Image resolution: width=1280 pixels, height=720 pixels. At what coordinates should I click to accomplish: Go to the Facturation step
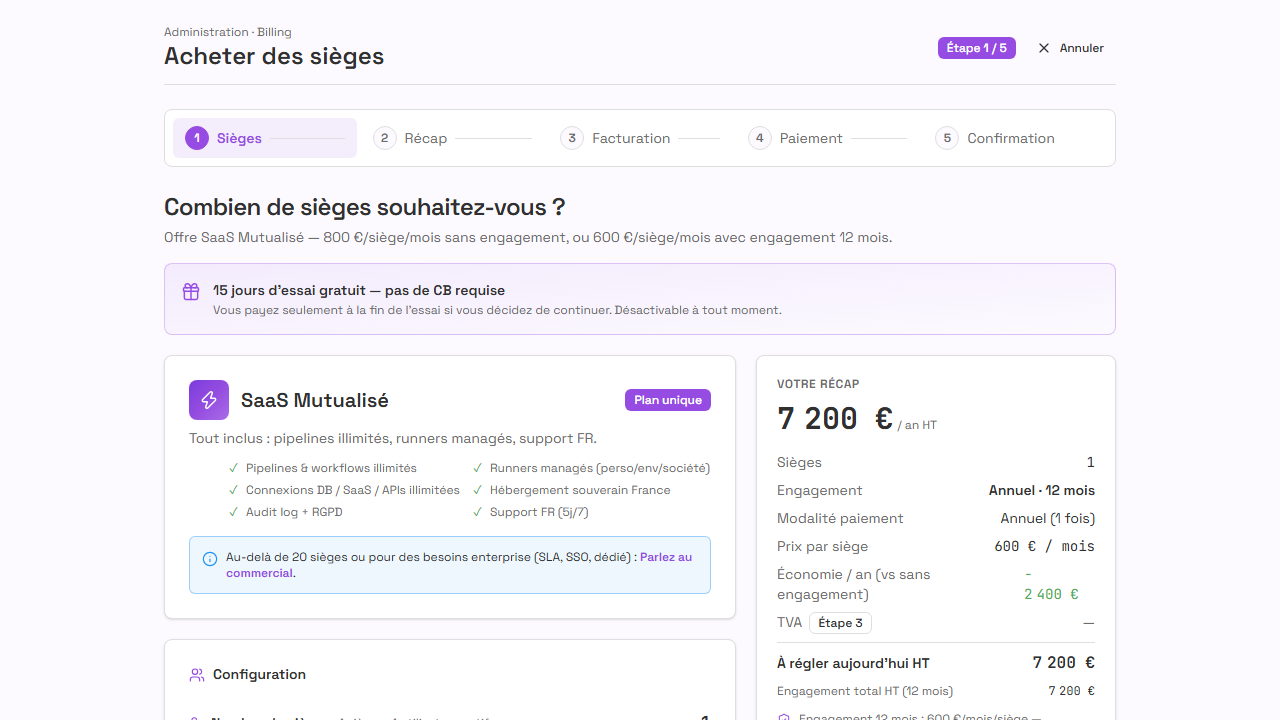click(640, 138)
